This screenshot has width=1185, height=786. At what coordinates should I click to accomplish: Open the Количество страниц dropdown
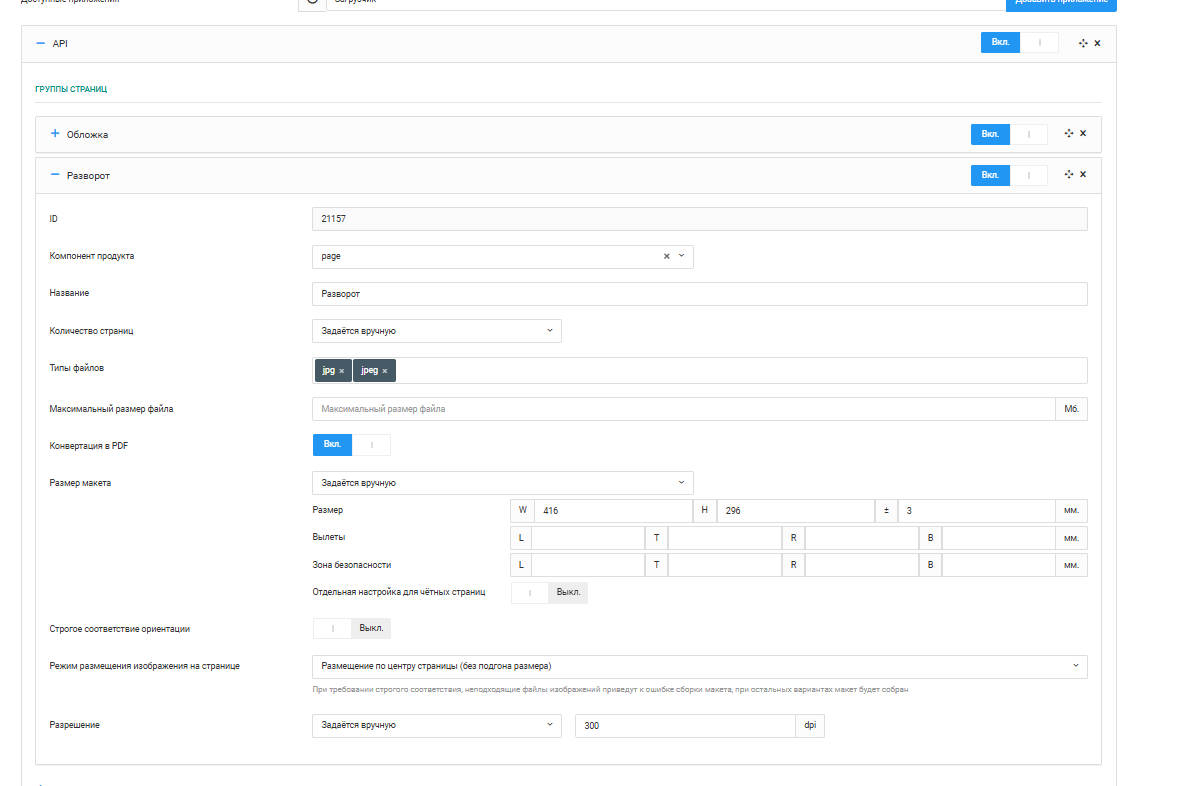coord(437,331)
